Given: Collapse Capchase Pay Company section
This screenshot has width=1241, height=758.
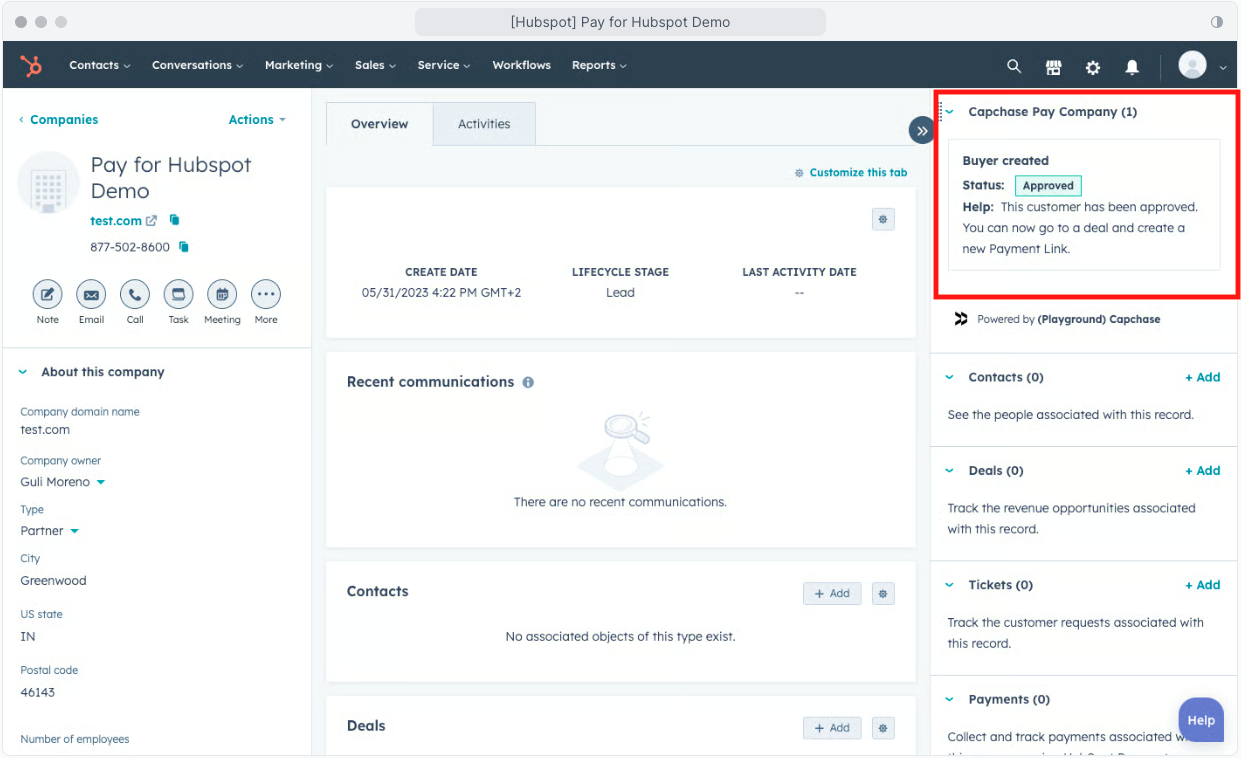Looking at the screenshot, I should click(950, 112).
